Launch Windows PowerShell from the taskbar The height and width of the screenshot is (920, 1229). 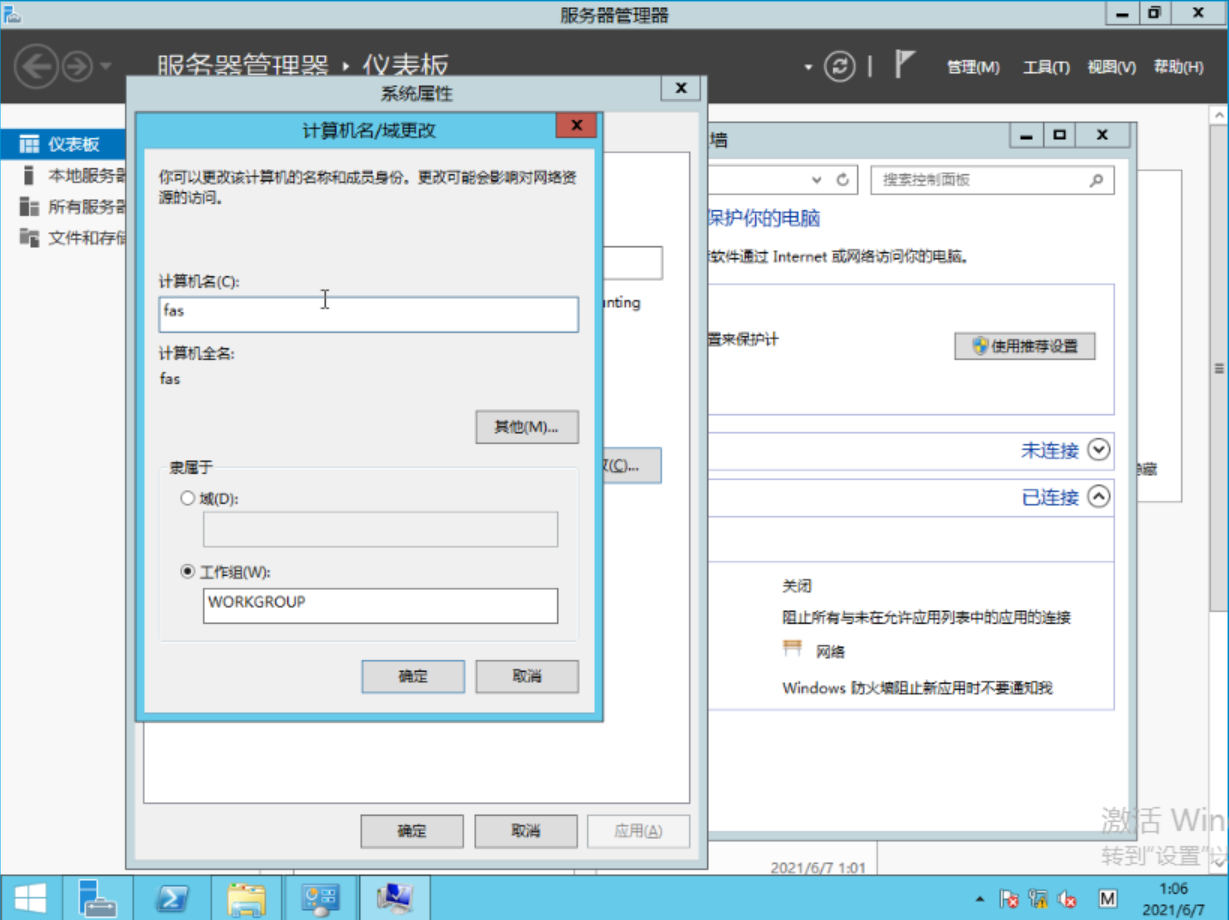(172, 898)
